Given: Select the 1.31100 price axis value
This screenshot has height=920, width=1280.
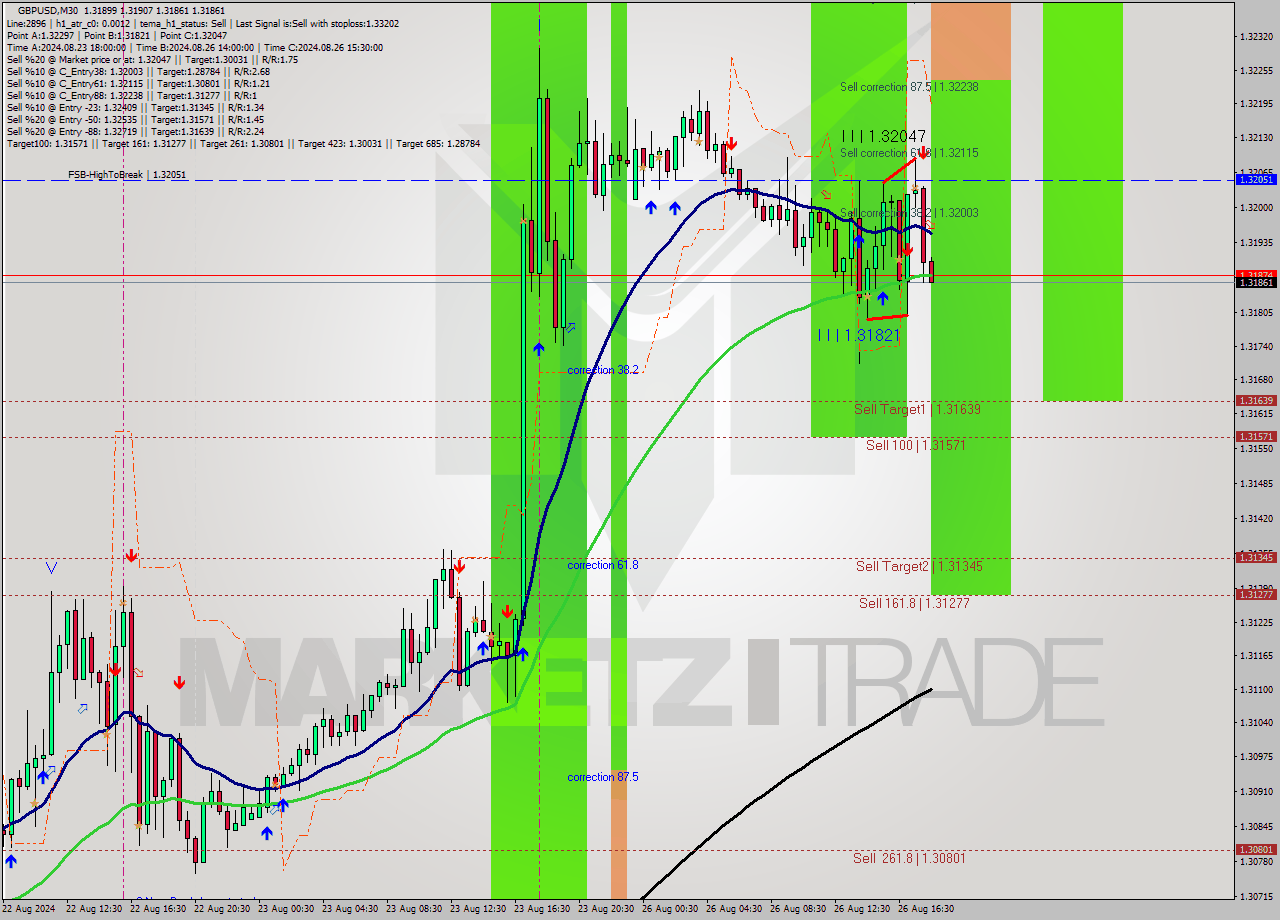Looking at the screenshot, I should click(x=1256, y=689).
